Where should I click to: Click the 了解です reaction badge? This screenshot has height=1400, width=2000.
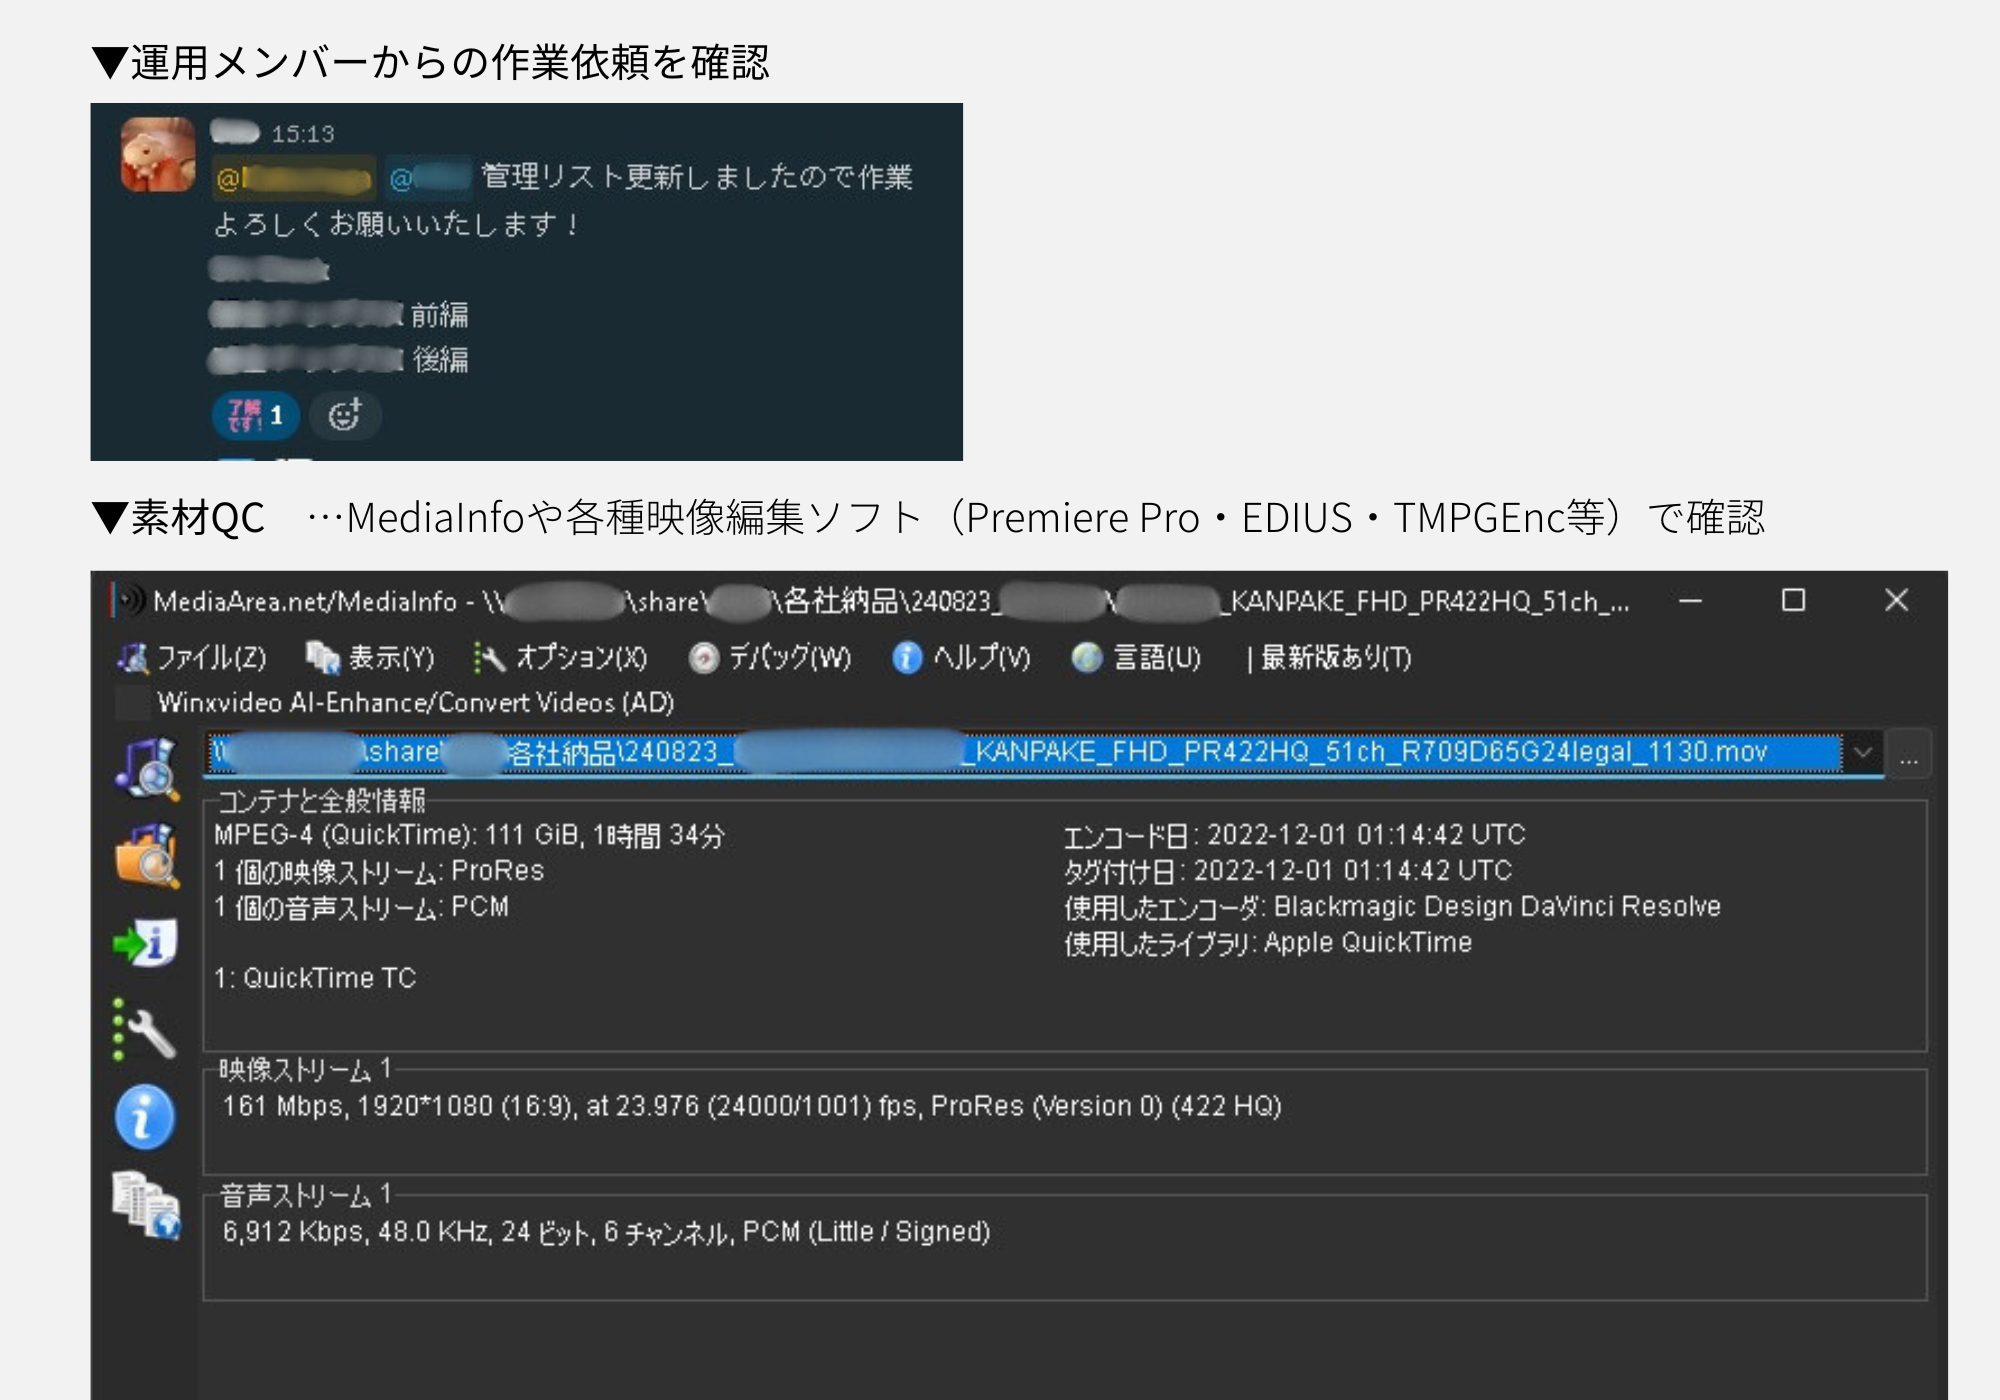[255, 415]
